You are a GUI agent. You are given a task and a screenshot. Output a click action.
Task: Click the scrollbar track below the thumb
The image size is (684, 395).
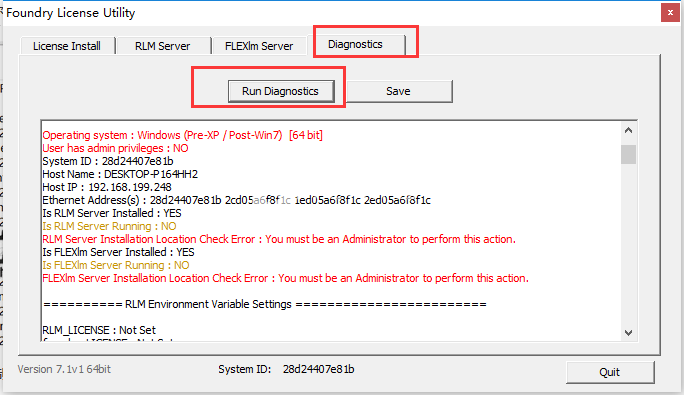(629, 244)
